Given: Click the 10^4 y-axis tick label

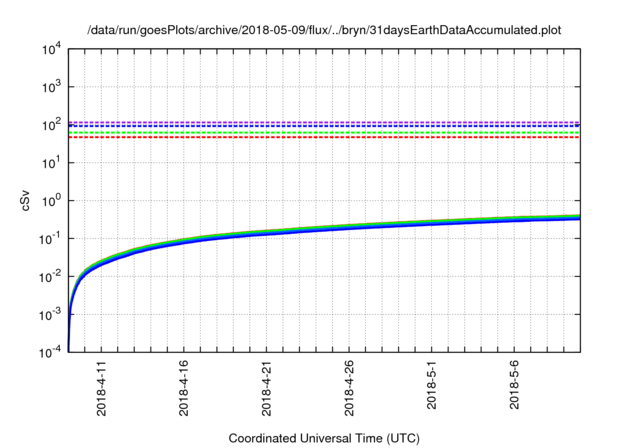Looking at the screenshot, I should 51,49.
